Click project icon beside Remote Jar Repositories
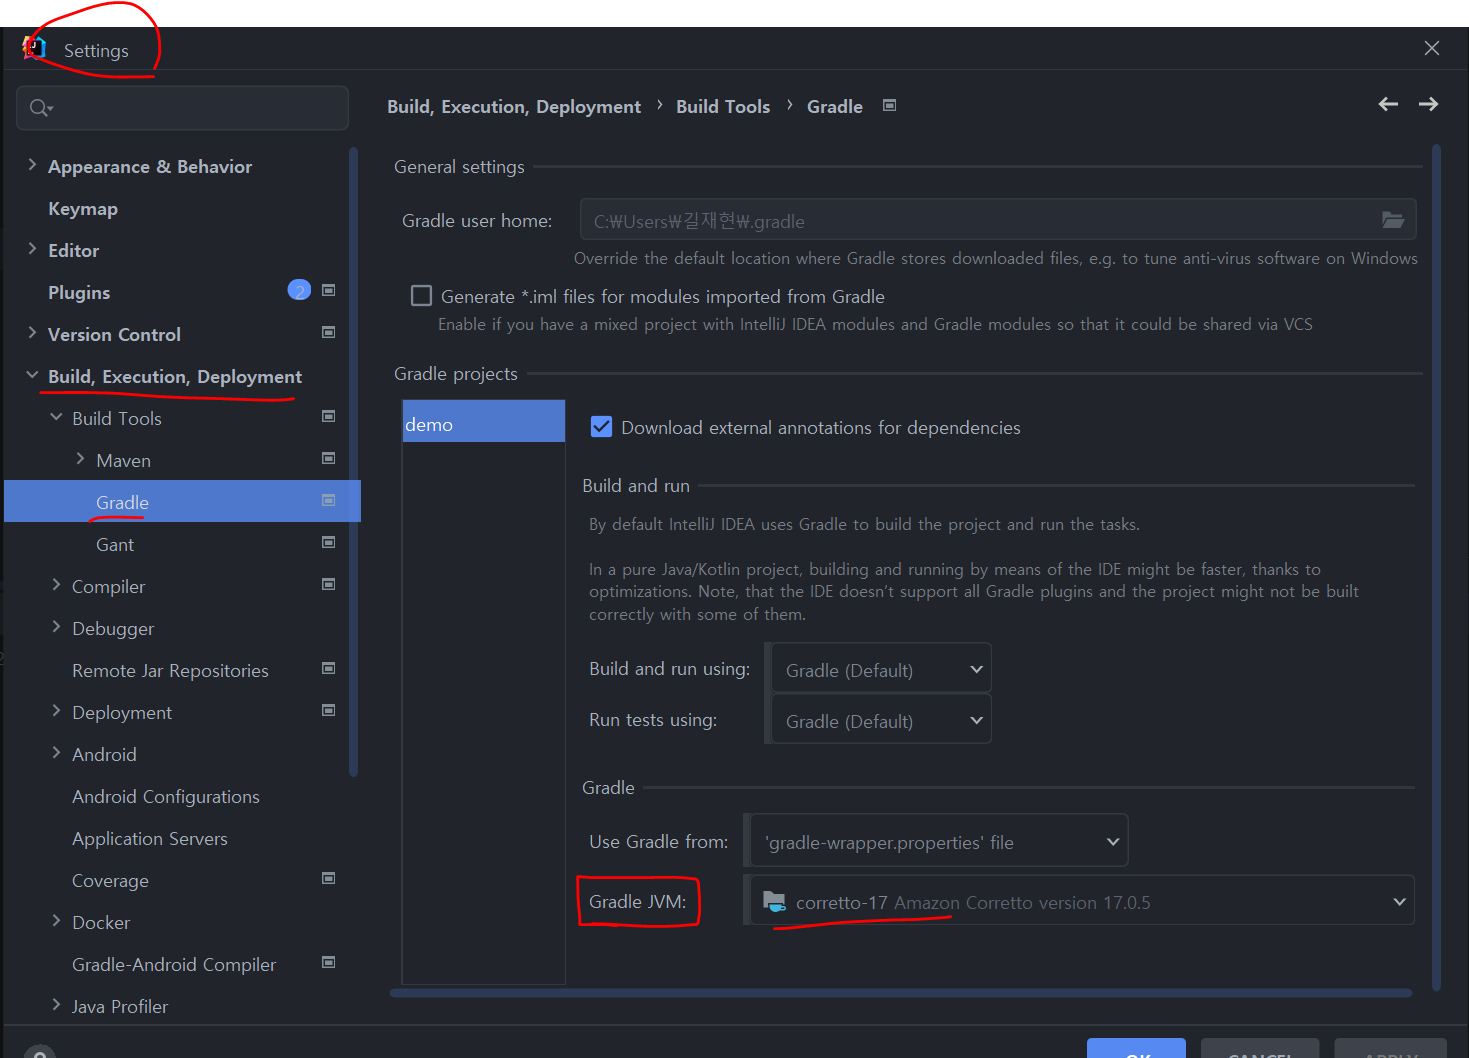Image resolution: width=1469 pixels, height=1058 pixels. (x=328, y=668)
